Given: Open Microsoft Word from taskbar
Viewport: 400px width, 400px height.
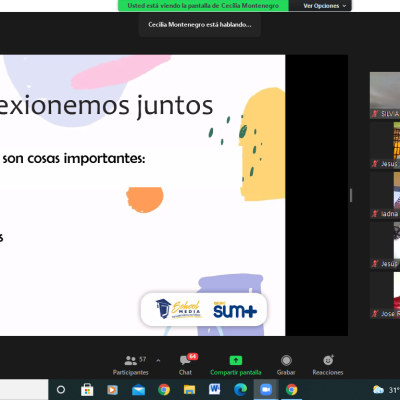Looking at the screenshot, I should (215, 389).
